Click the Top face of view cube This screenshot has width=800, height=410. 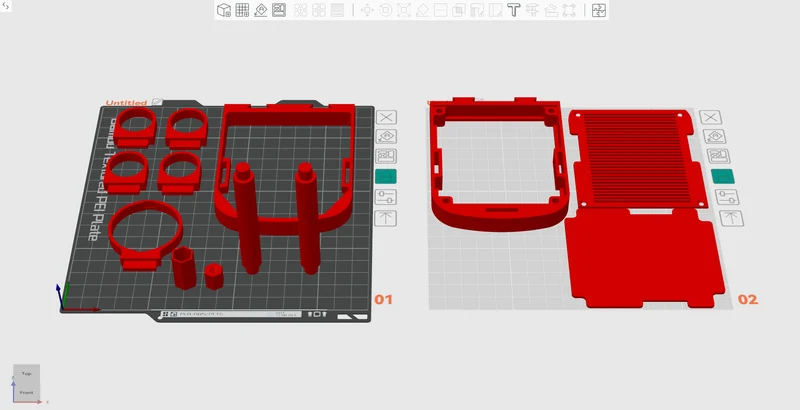click(27, 374)
